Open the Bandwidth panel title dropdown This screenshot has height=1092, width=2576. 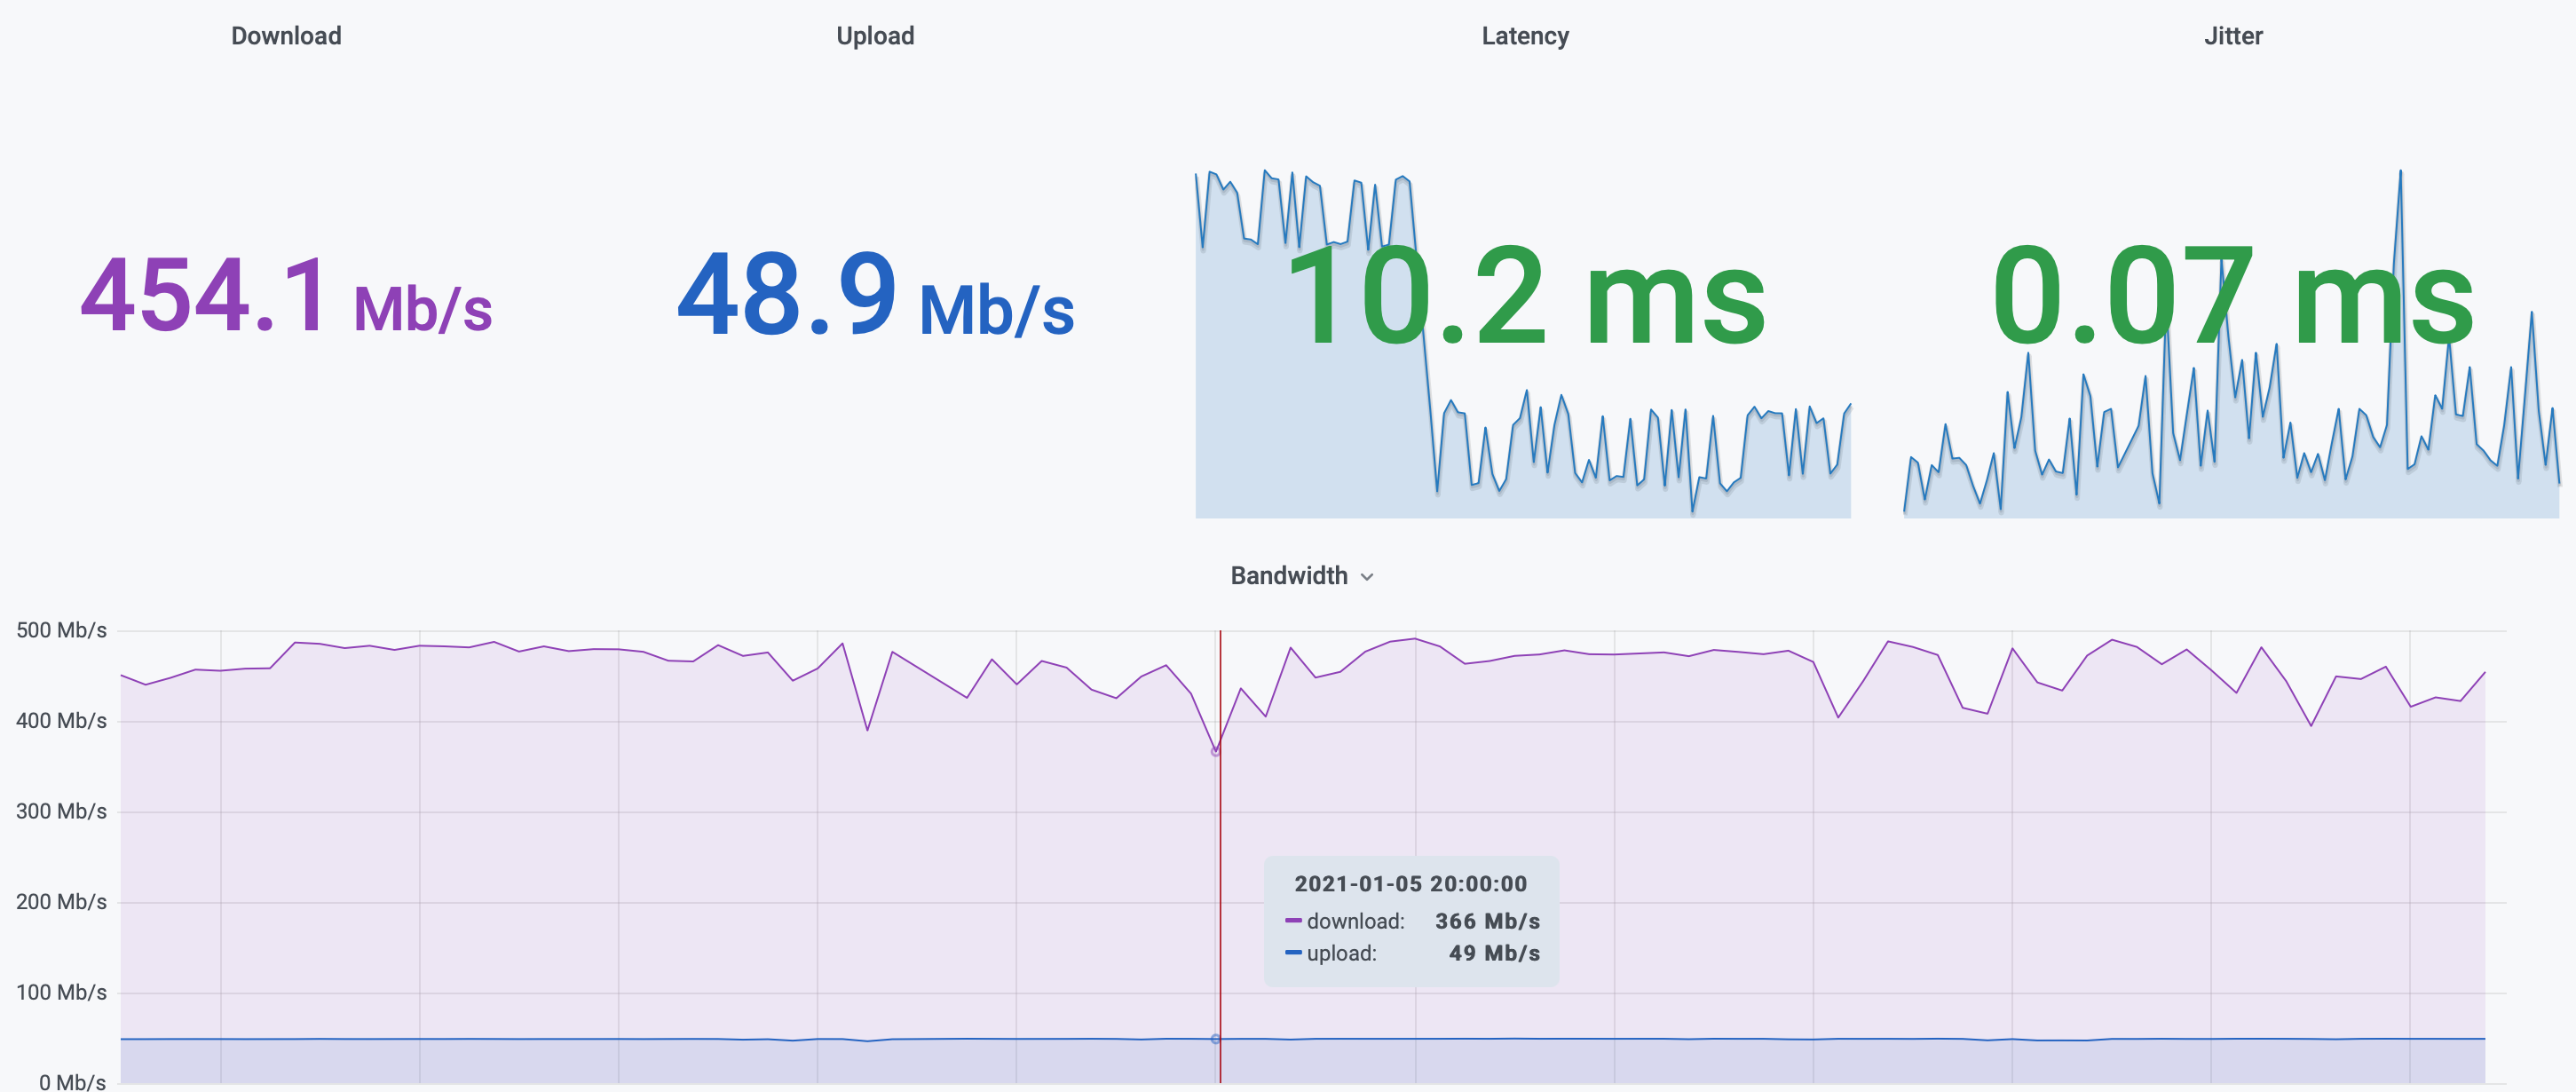coord(1301,576)
